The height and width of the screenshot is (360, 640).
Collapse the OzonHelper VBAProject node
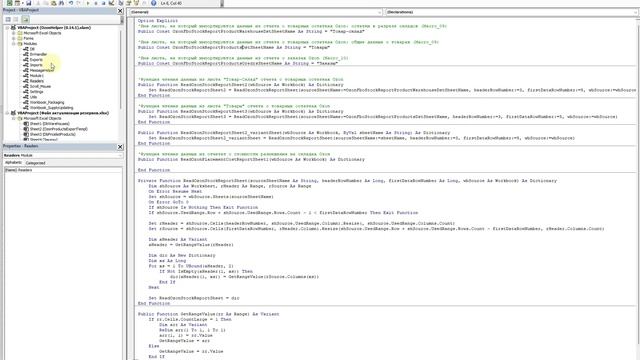7,28
